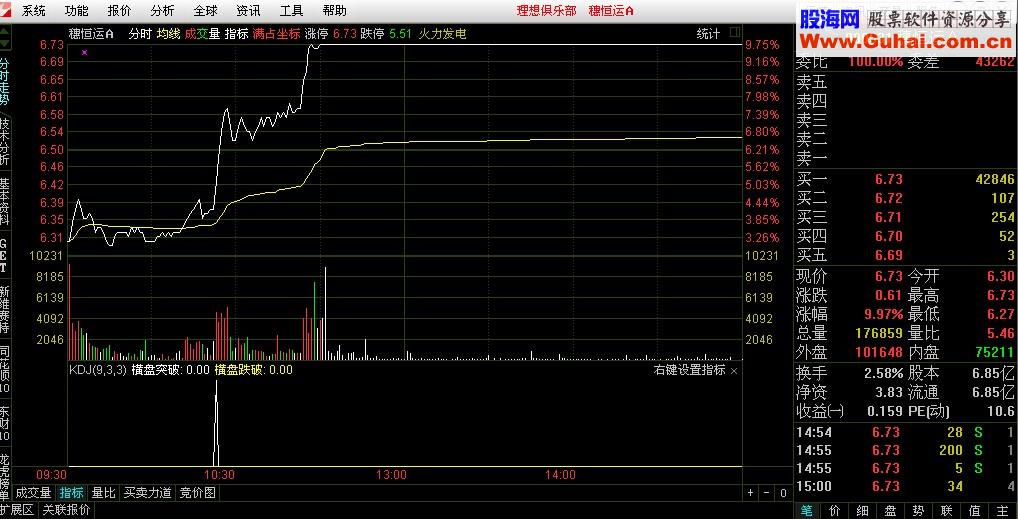Viewport: 1018px width, 519px height.
Task: Click the small panel icon beside 统计
Action: click(734, 33)
